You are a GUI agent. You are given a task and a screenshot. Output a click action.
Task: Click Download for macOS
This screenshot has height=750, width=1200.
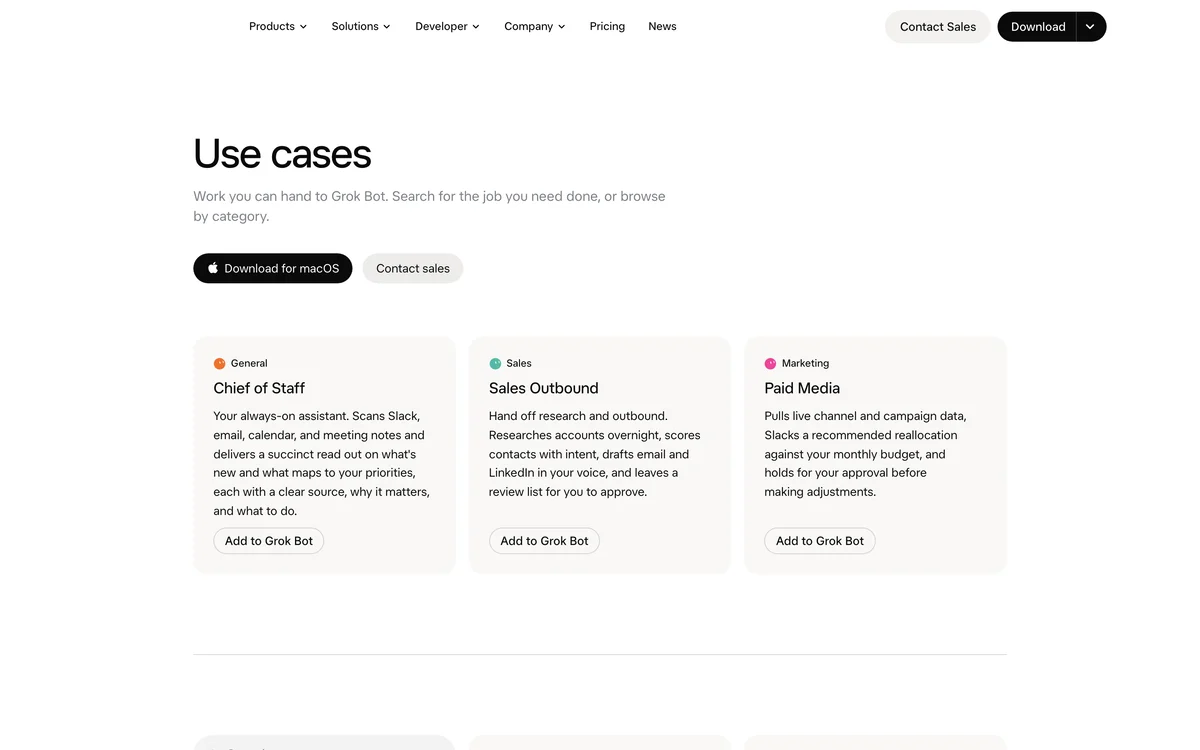pos(273,268)
